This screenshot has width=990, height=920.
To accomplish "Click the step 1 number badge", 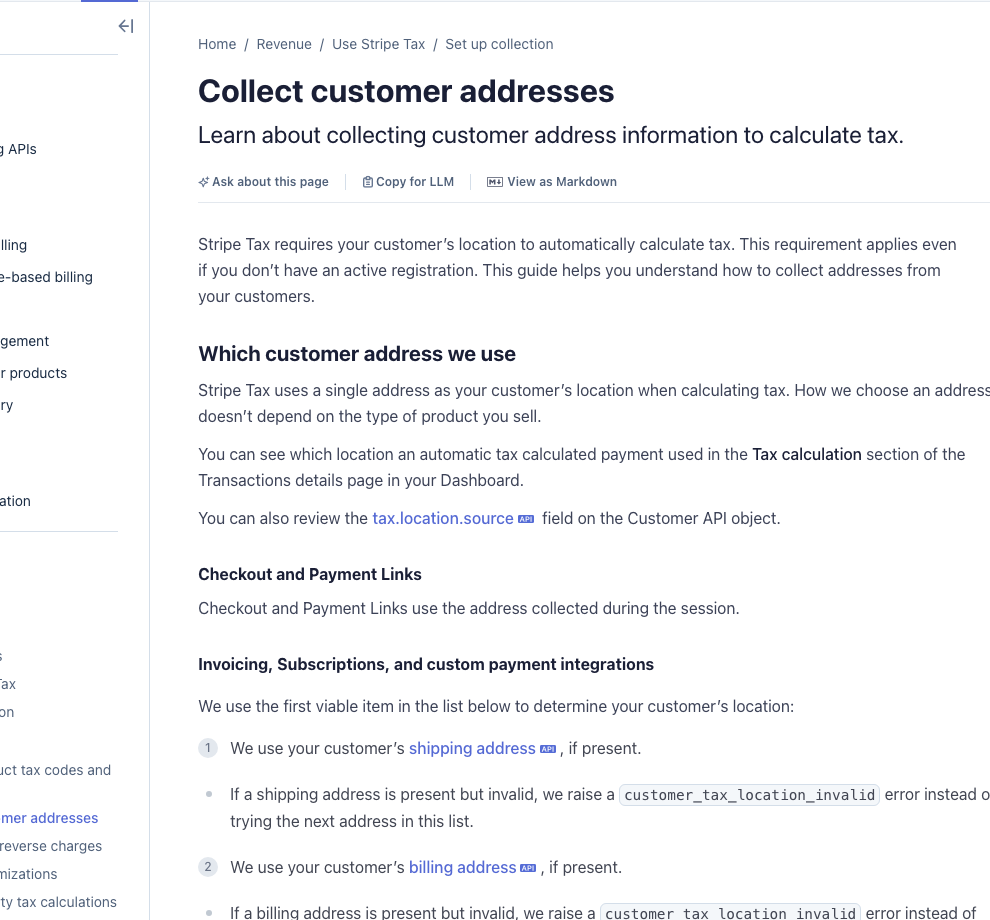I will tap(208, 747).
